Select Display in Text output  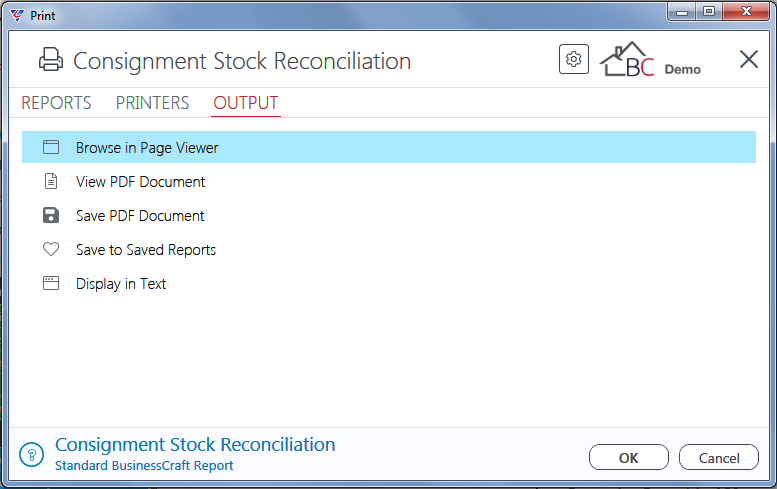click(x=120, y=284)
